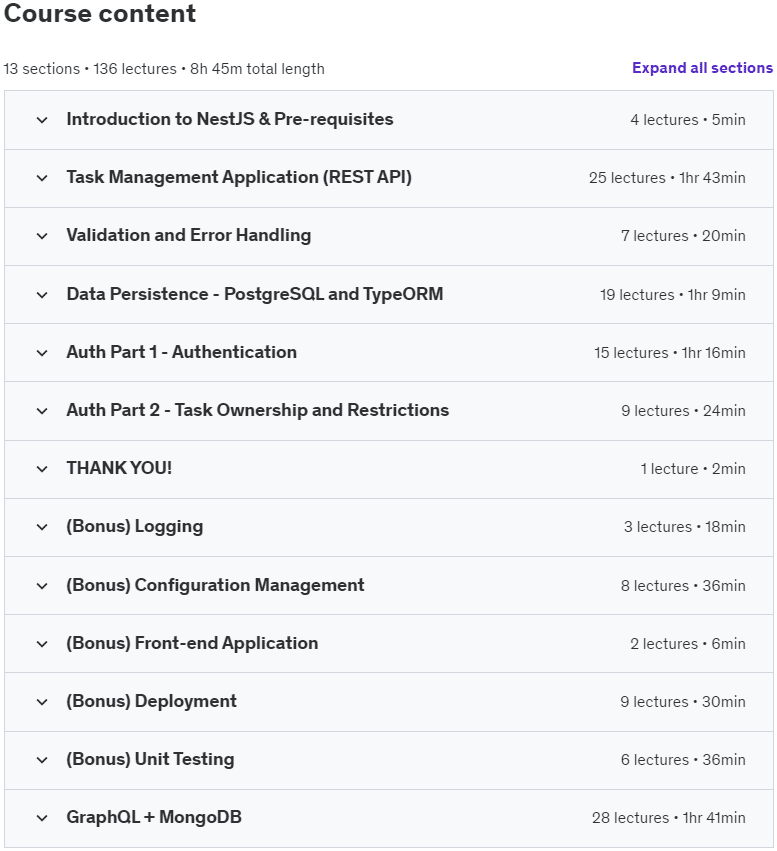Expand chevron beside (Bonus) Deployment
Screen dimensions: 777x851
coord(42,702)
